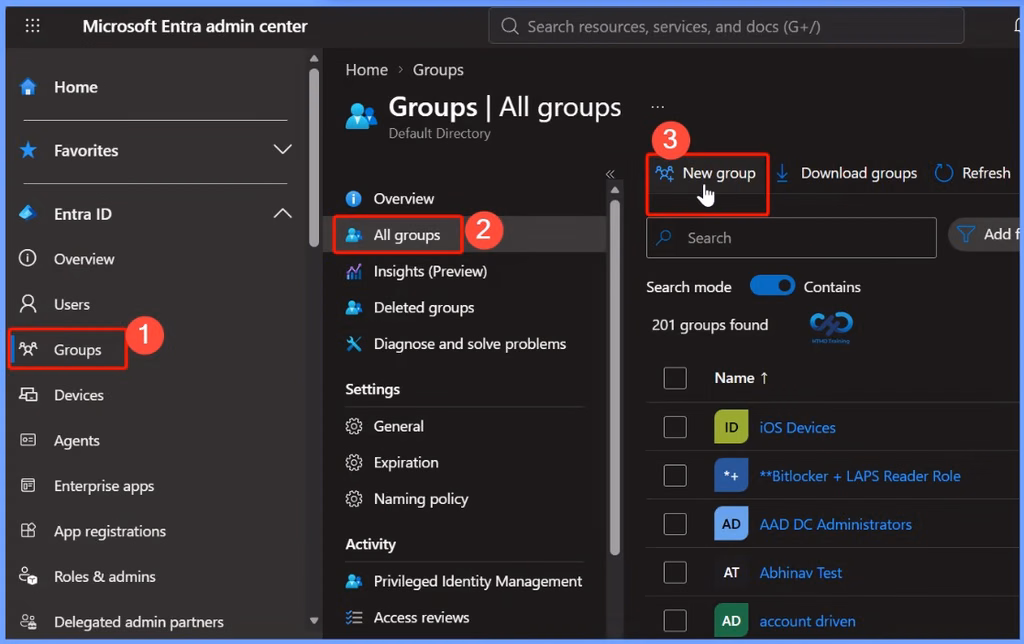This screenshot has width=1024, height=644.
Task: Click Home in the breadcrumb
Action: click(366, 70)
